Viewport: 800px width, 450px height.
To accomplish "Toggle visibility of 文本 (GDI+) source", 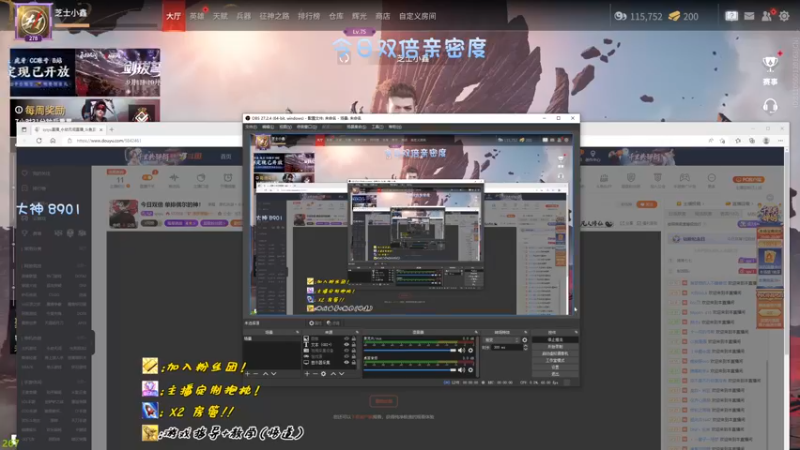I will pyautogui.click(x=346, y=344).
